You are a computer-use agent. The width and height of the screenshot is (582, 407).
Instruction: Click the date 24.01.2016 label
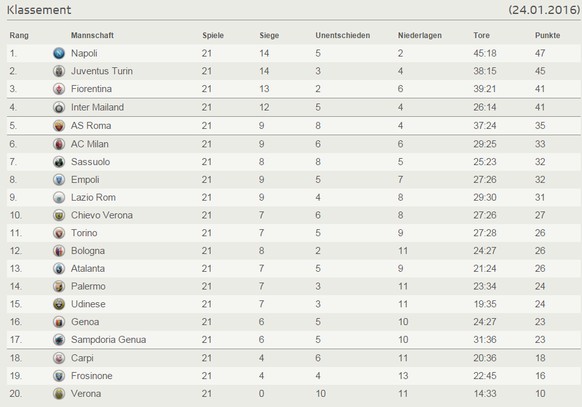point(544,10)
